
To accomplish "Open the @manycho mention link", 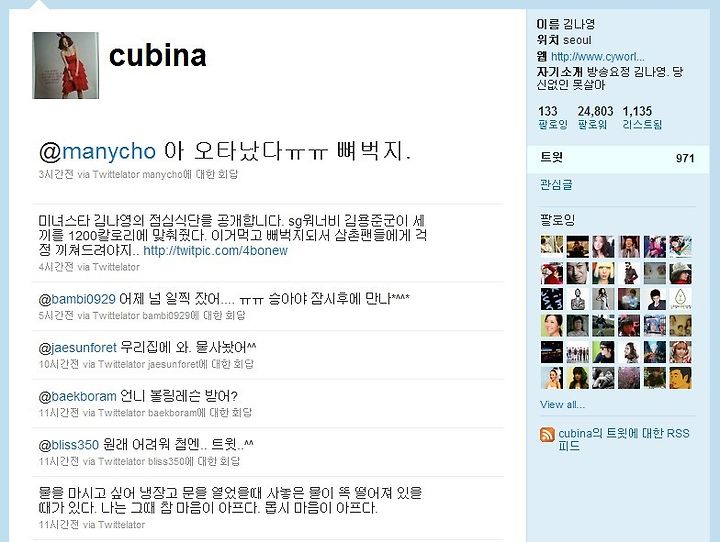I will pos(97,151).
